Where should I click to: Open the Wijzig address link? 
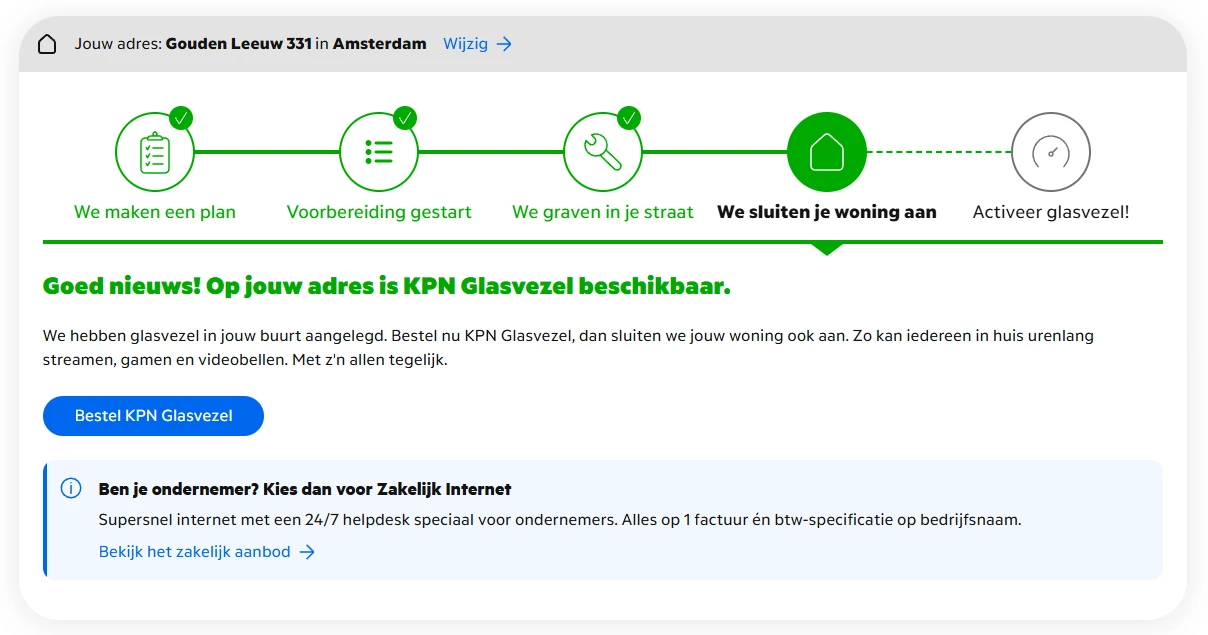[465, 44]
